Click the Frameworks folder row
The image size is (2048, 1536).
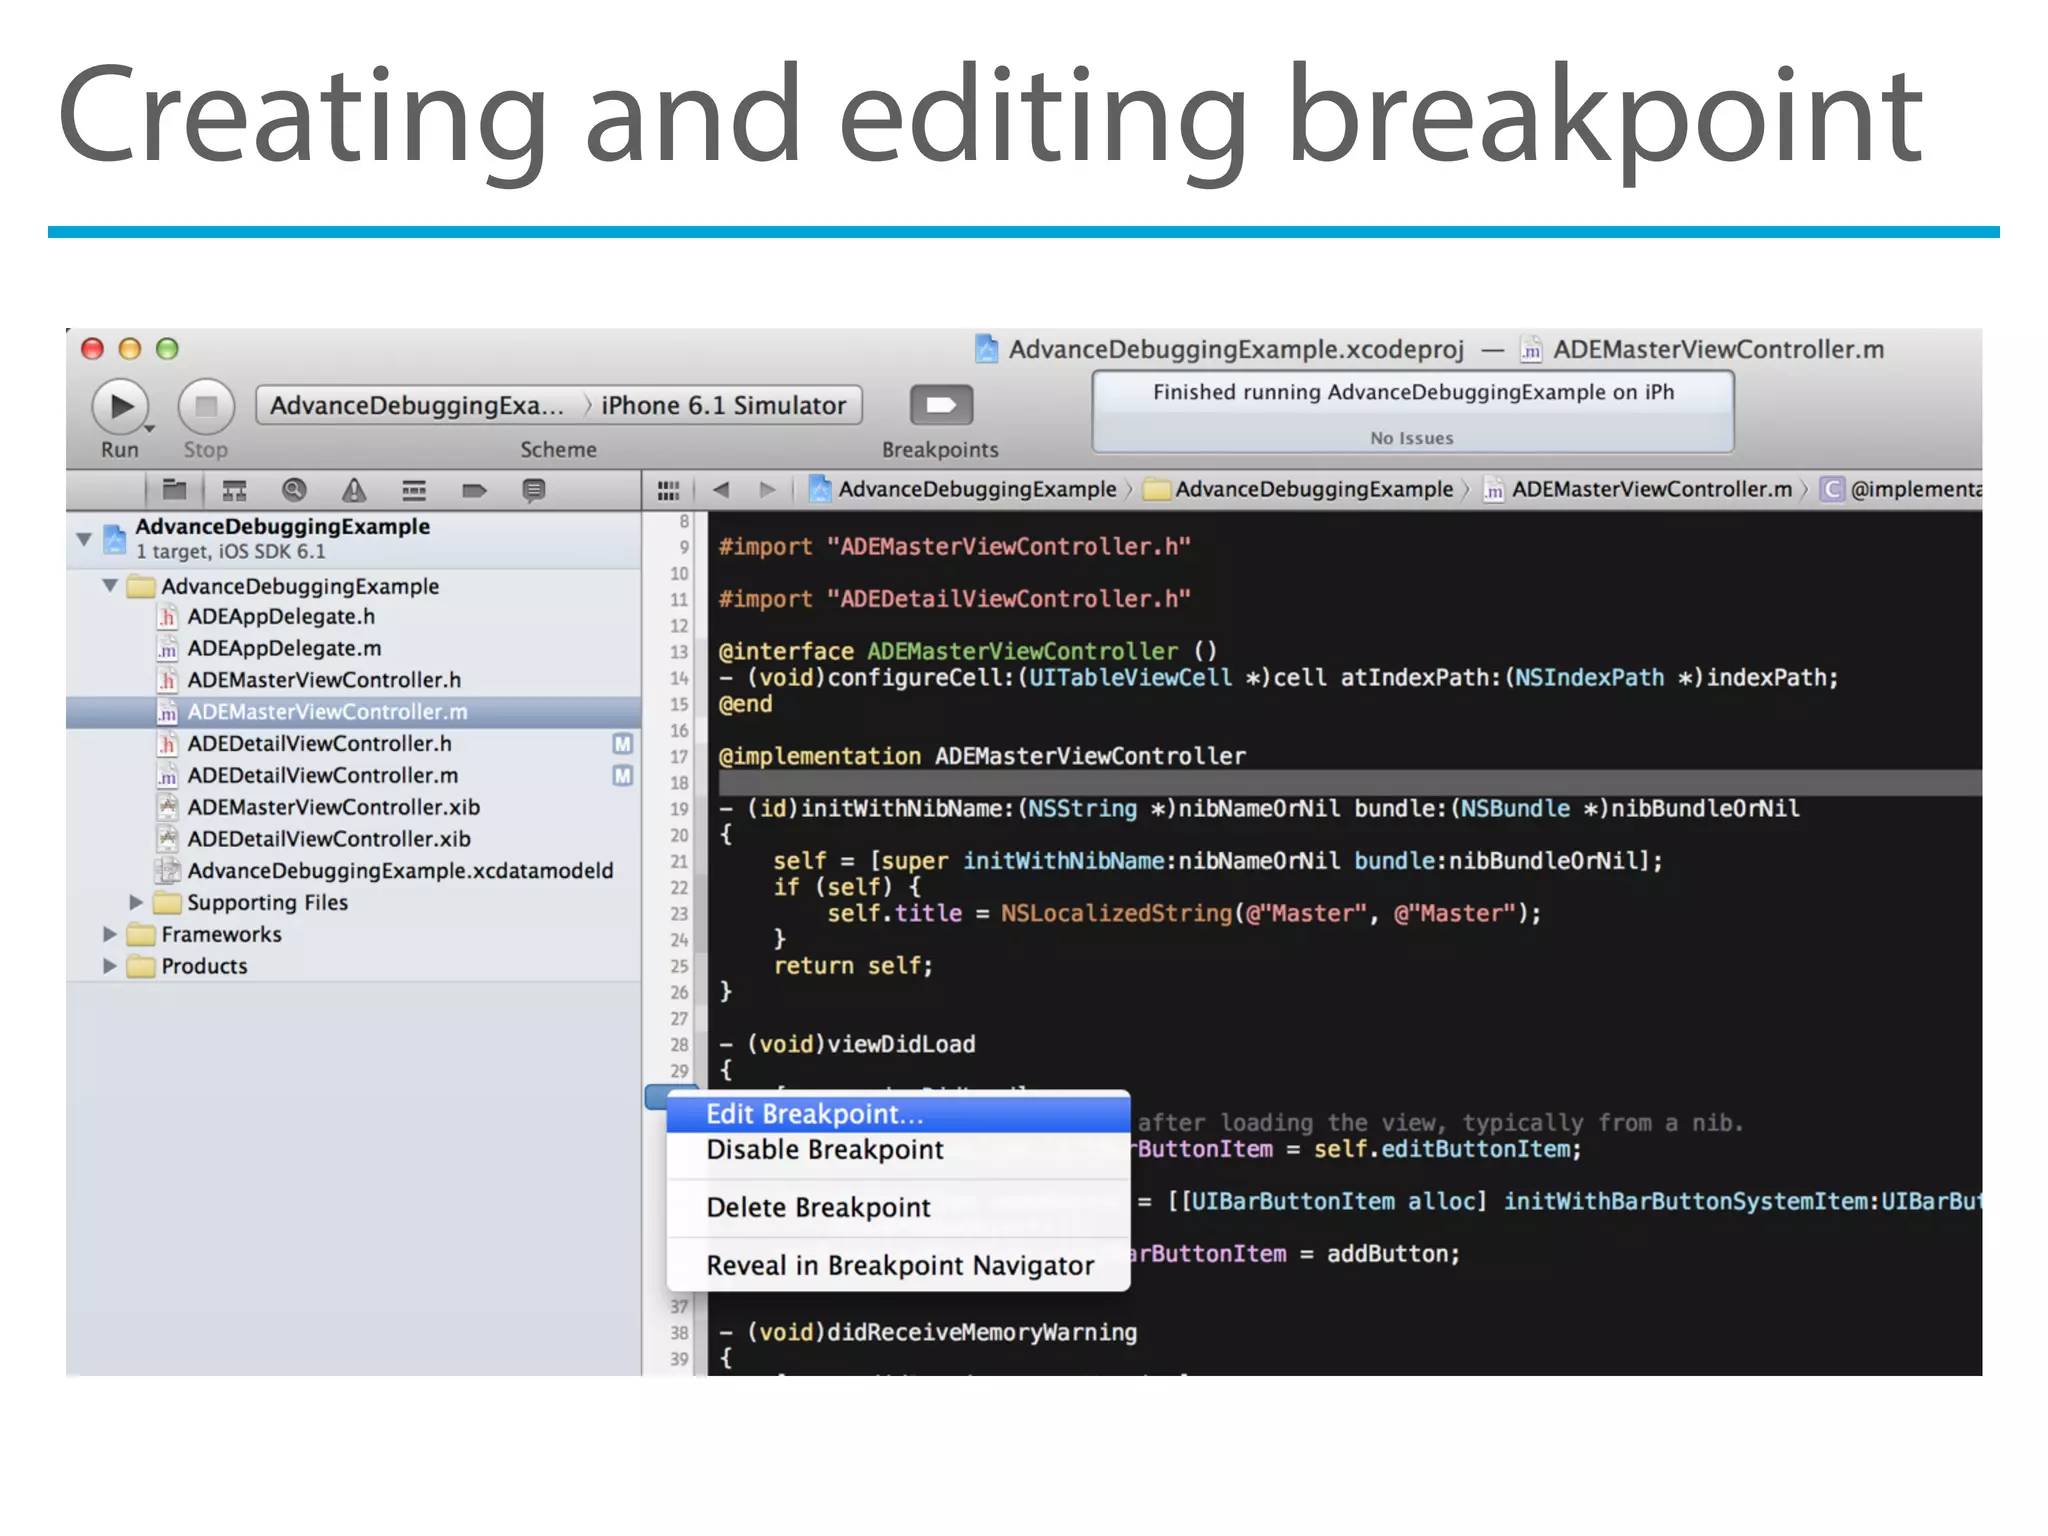[x=354, y=934]
